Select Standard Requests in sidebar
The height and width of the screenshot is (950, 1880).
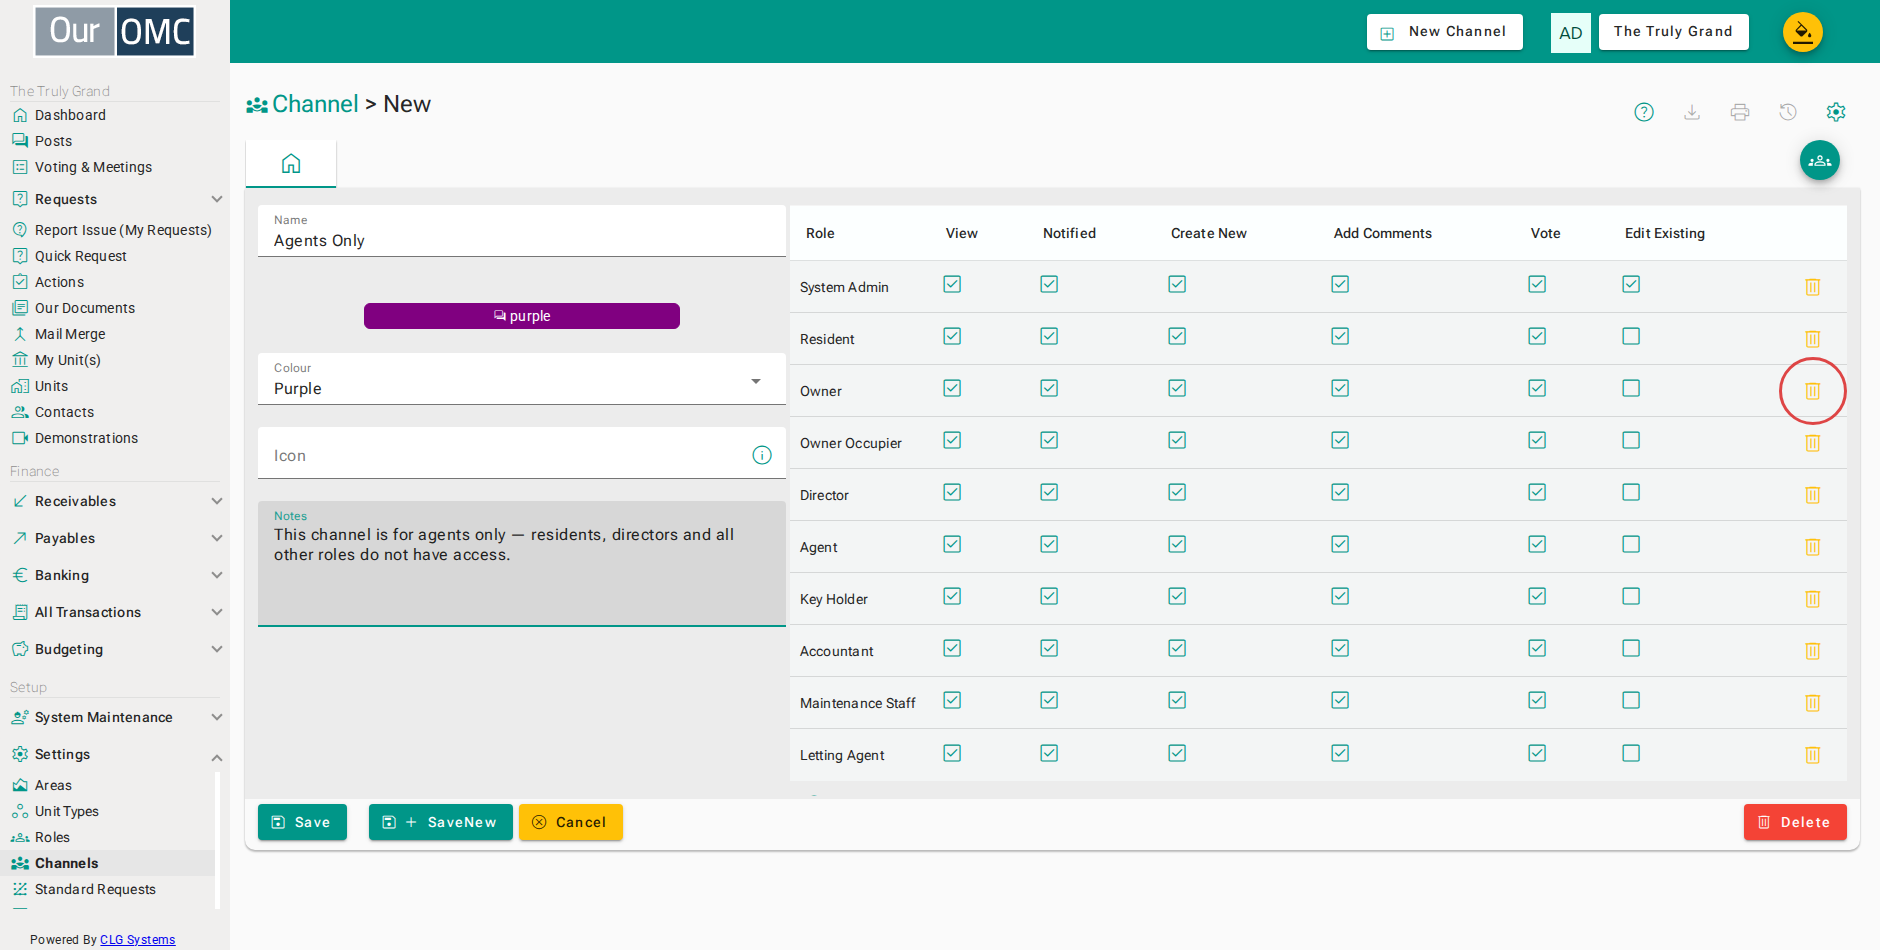95,889
